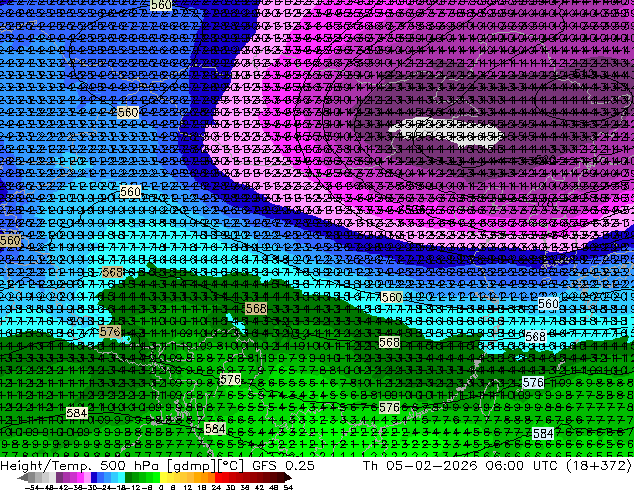Click the "Th 05-02-2026" date text

(x=420, y=465)
